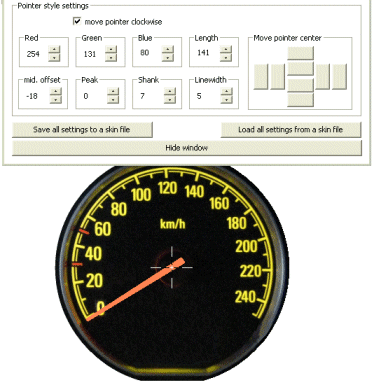Increase the Linewidth value

226,92
